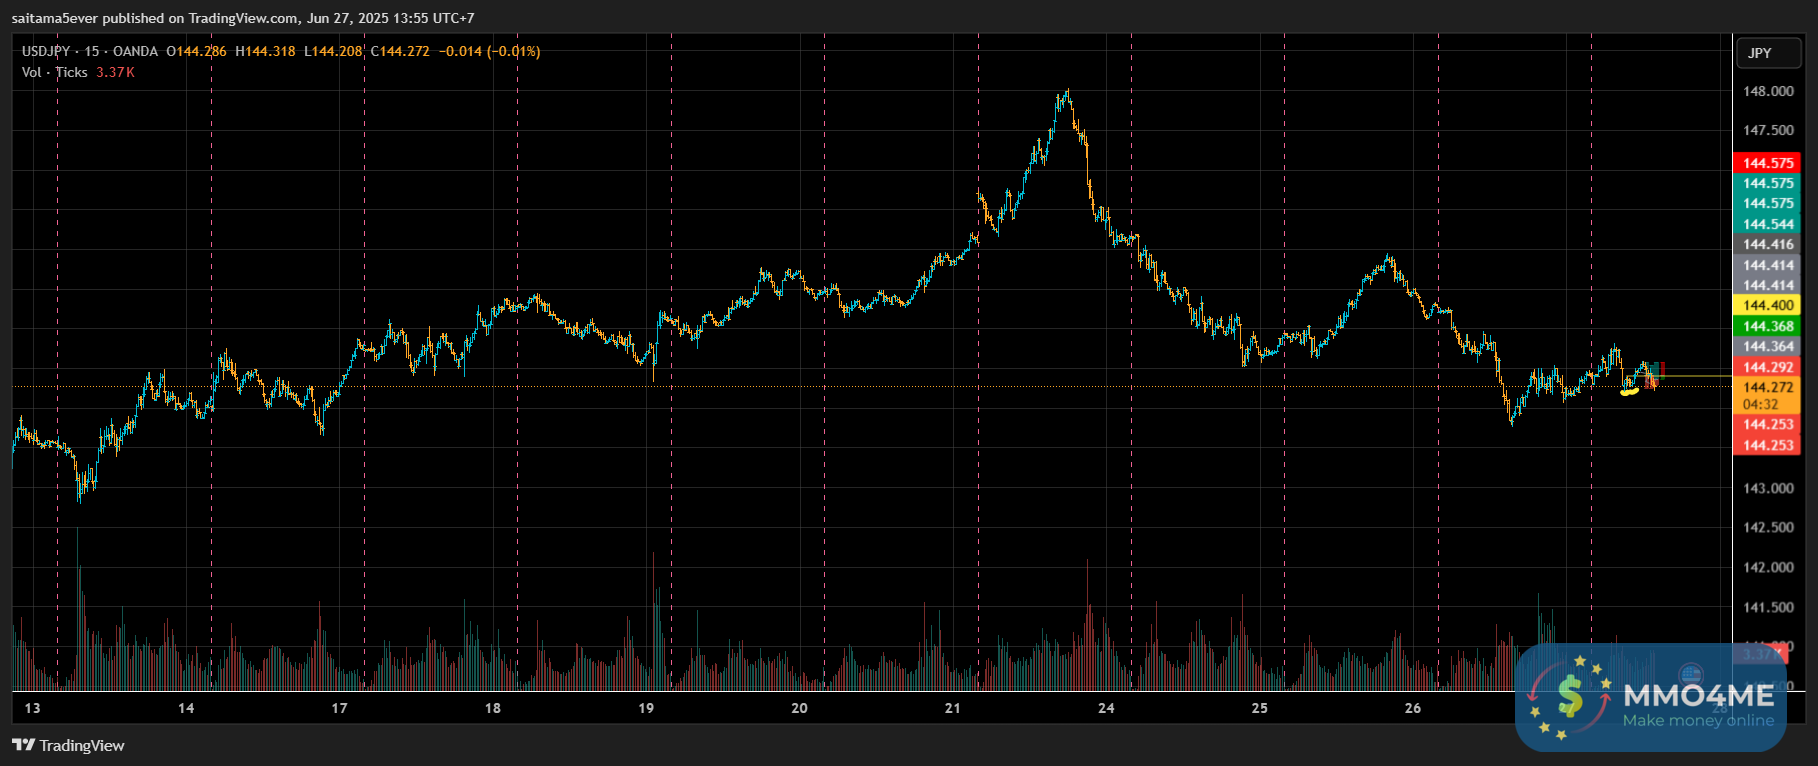Click the grey 144.416 price label
This screenshot has width=1818, height=766.
click(x=1768, y=244)
